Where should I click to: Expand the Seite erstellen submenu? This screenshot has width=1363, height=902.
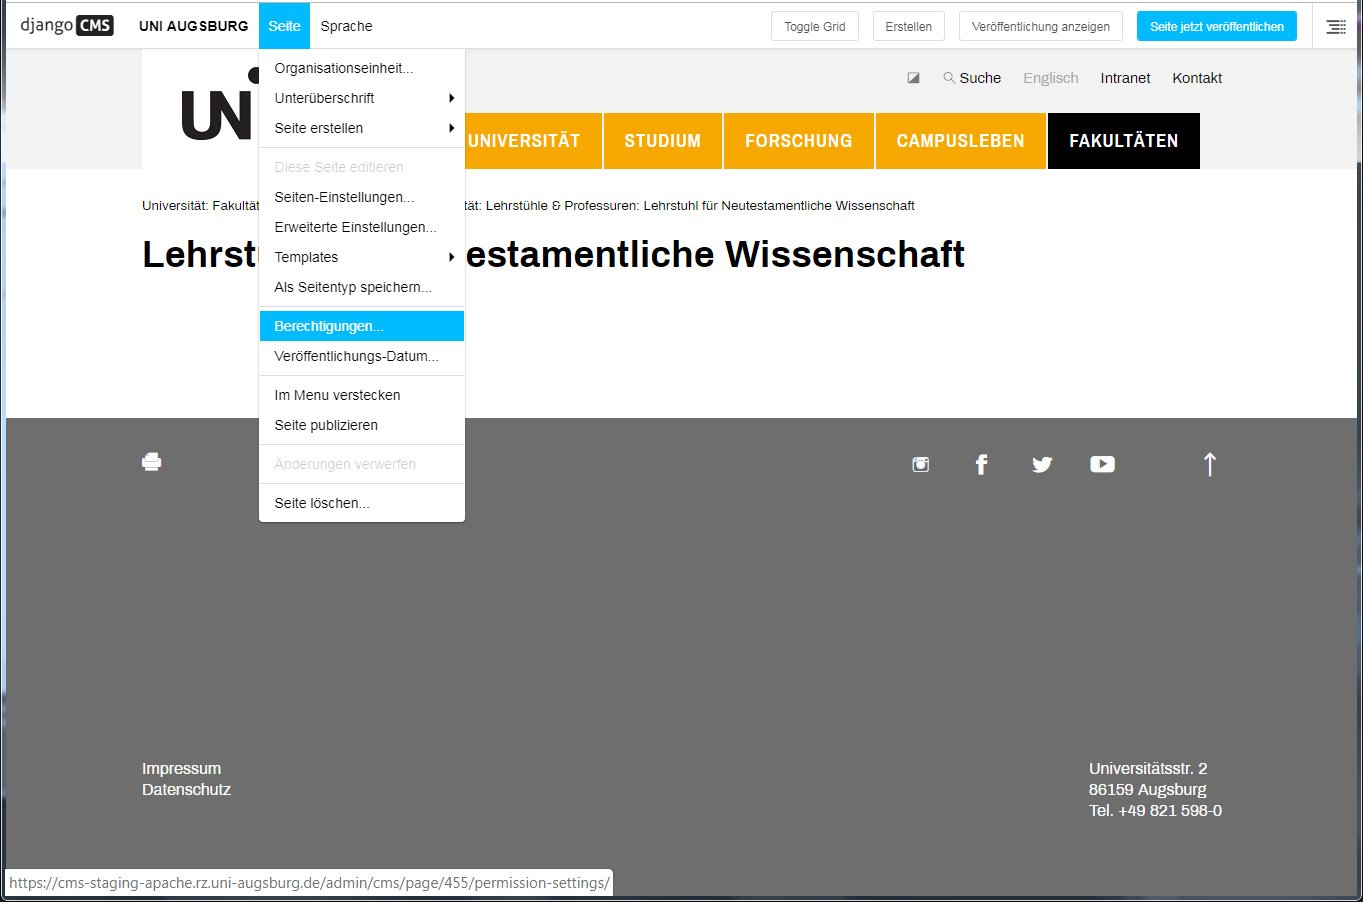362,128
